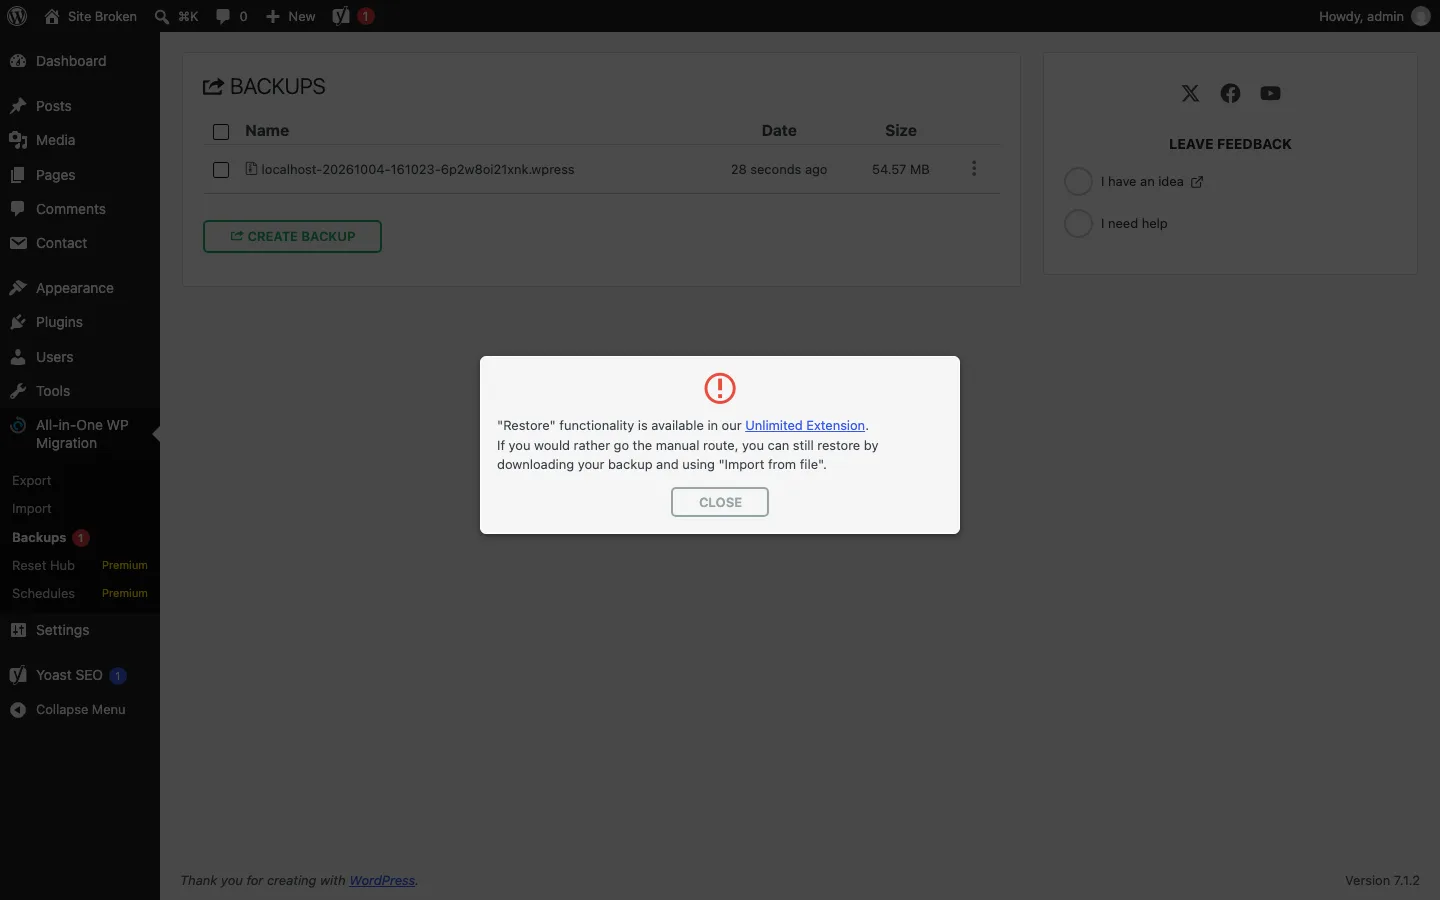Open the YouTube social icon
This screenshot has width=1440, height=900.
[x=1270, y=93]
